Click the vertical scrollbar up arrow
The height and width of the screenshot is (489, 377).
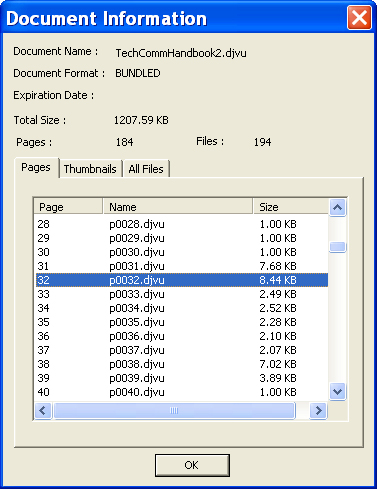337,208
